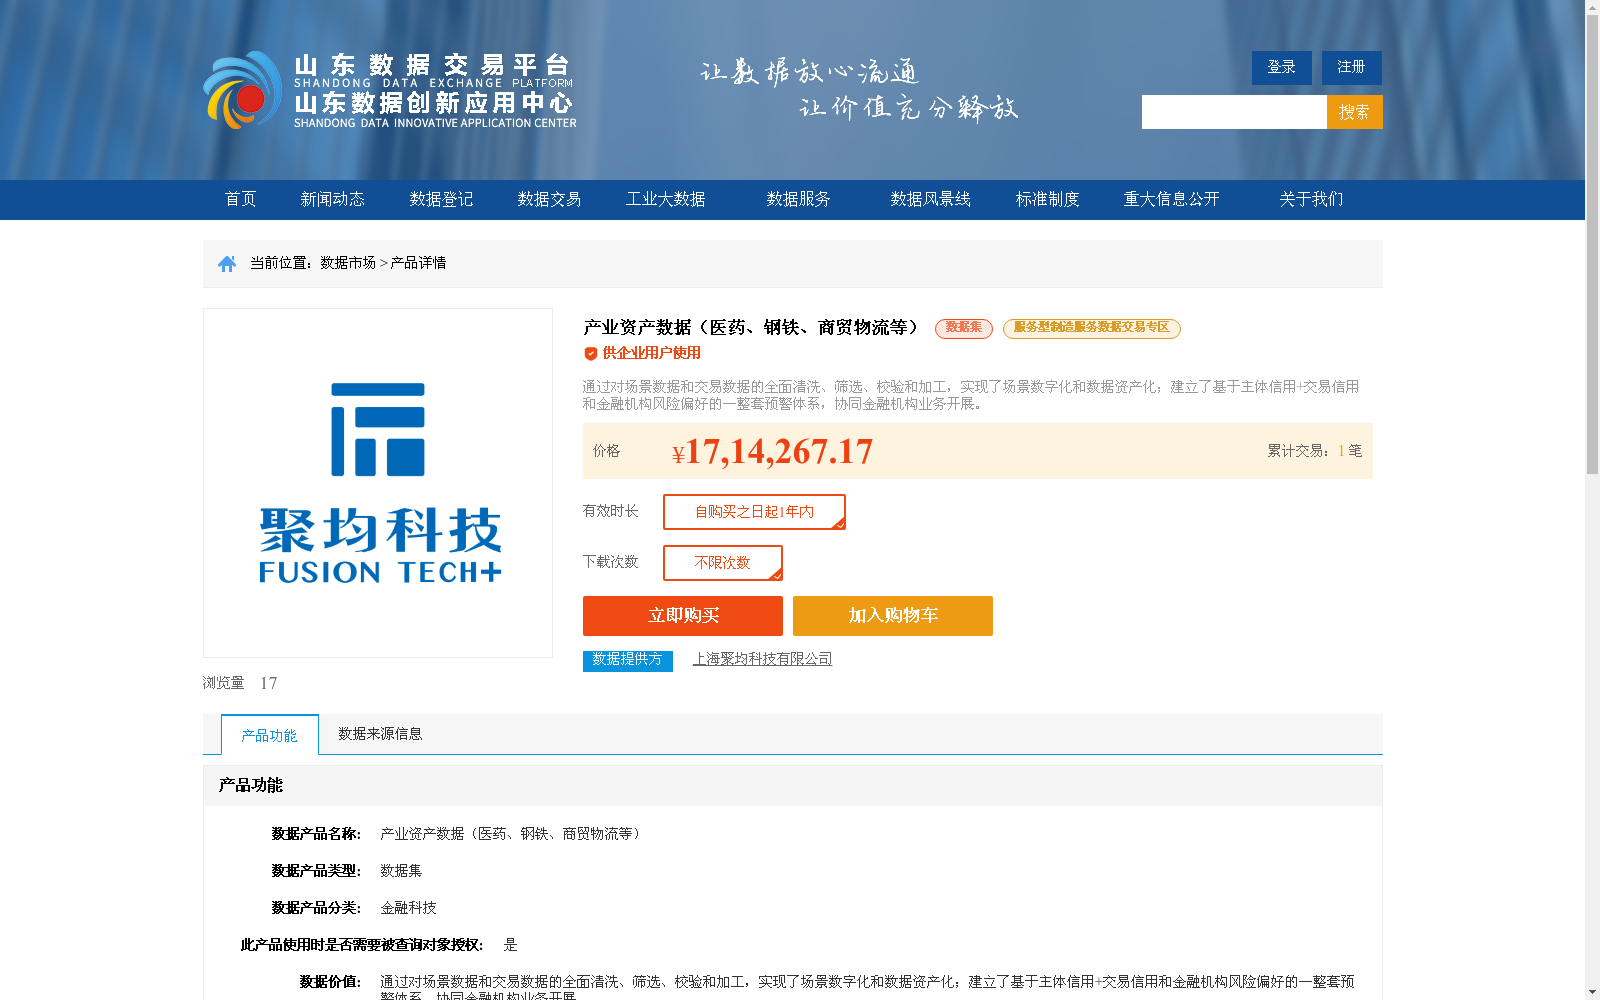This screenshot has width=1600, height=1000.
Task: Click the 登录 login button
Action: tap(1282, 67)
